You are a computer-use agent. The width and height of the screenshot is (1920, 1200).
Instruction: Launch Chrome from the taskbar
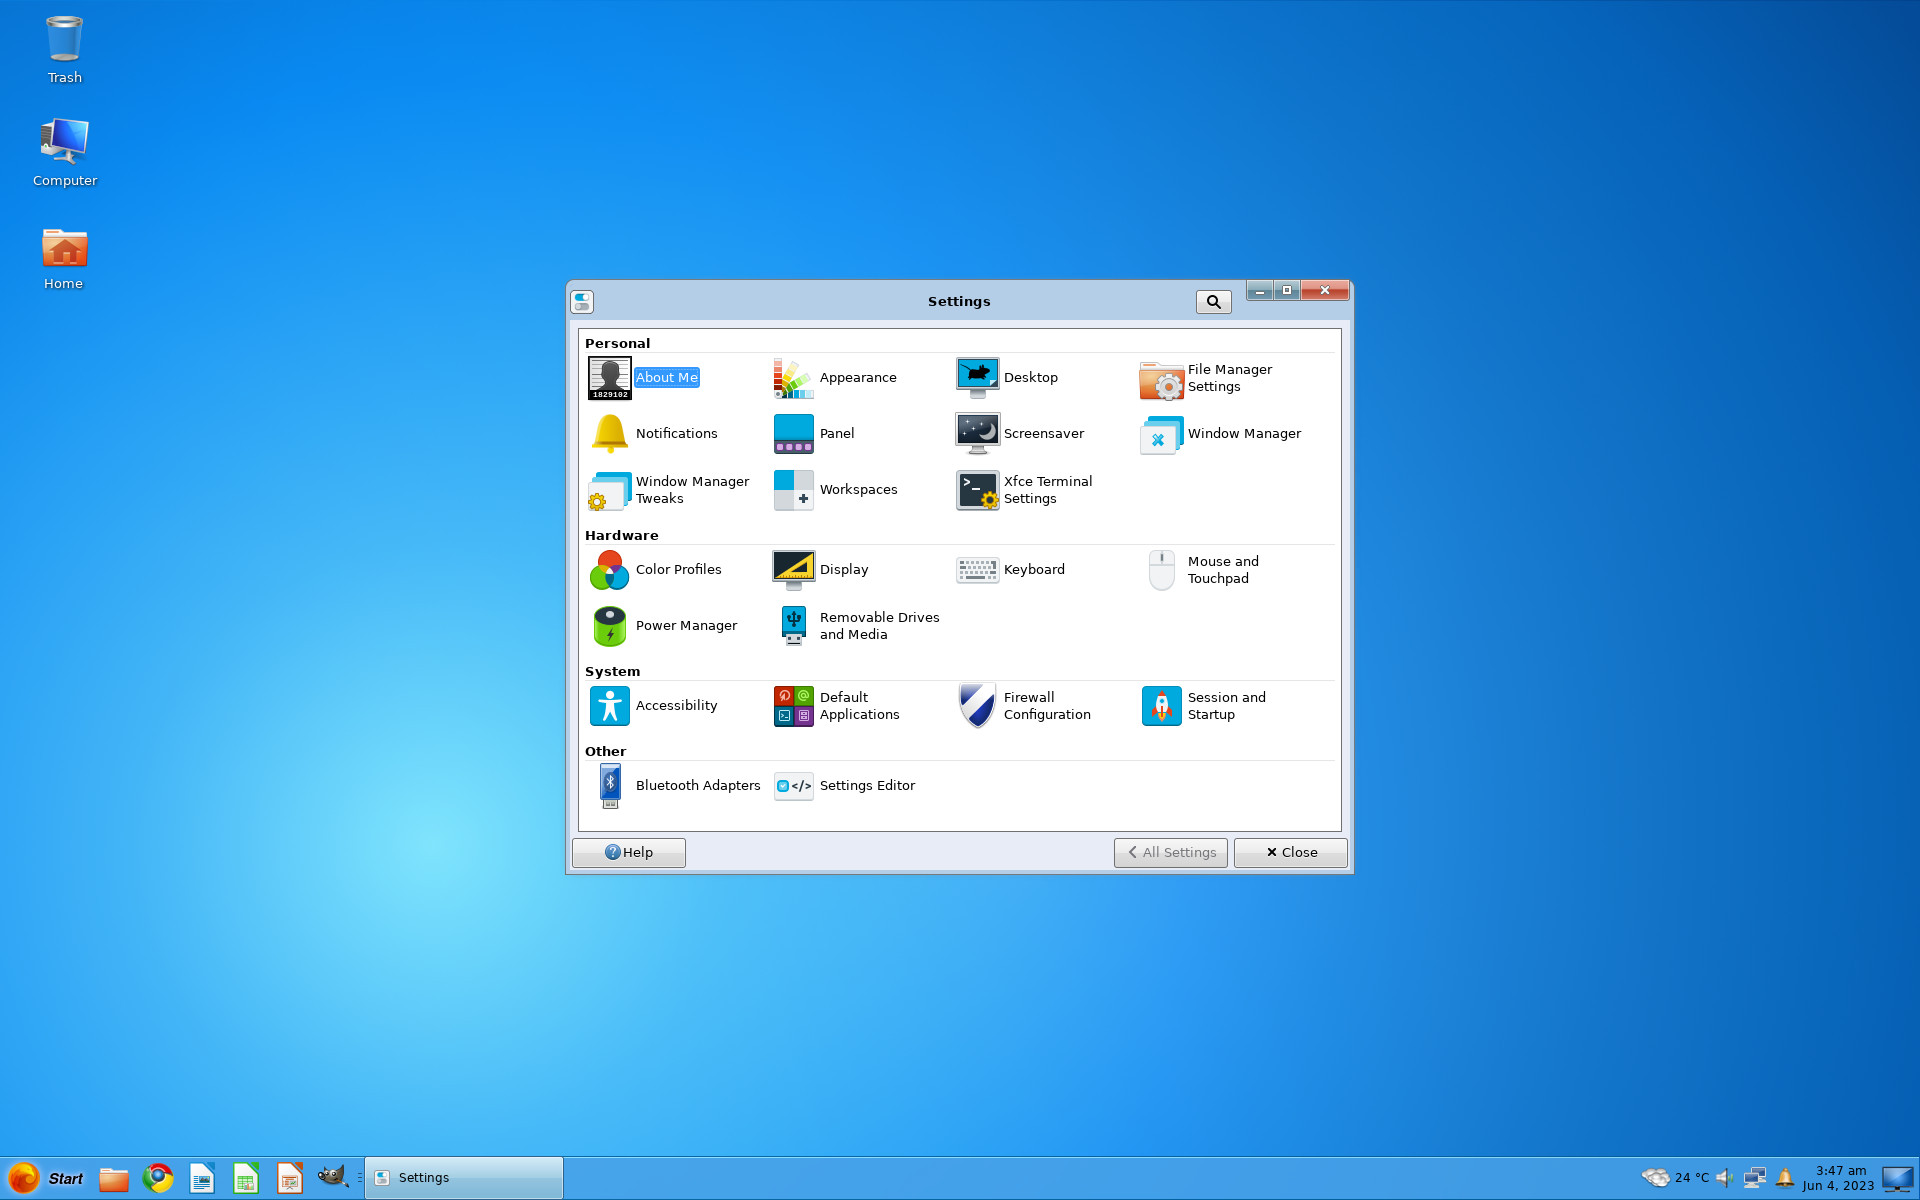tap(158, 1178)
